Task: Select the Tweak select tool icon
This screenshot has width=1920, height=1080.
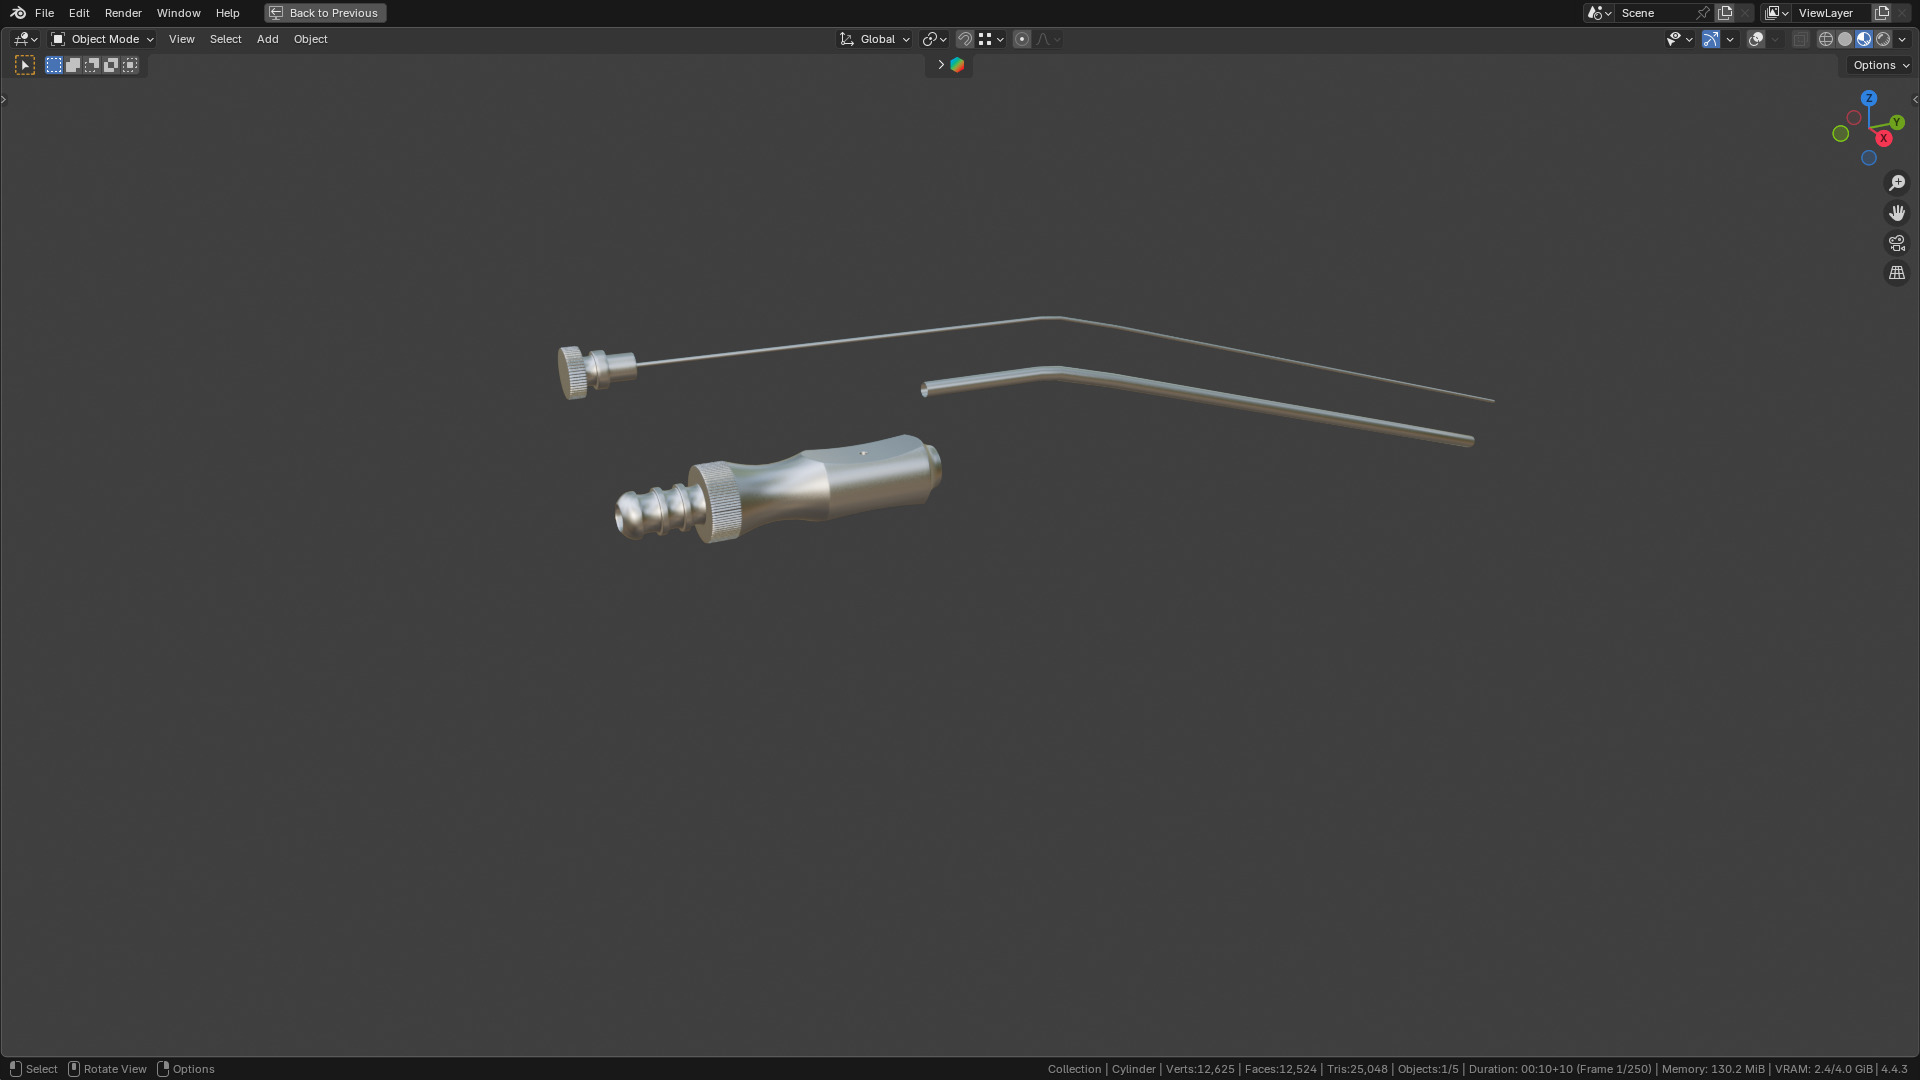Action: (x=25, y=65)
